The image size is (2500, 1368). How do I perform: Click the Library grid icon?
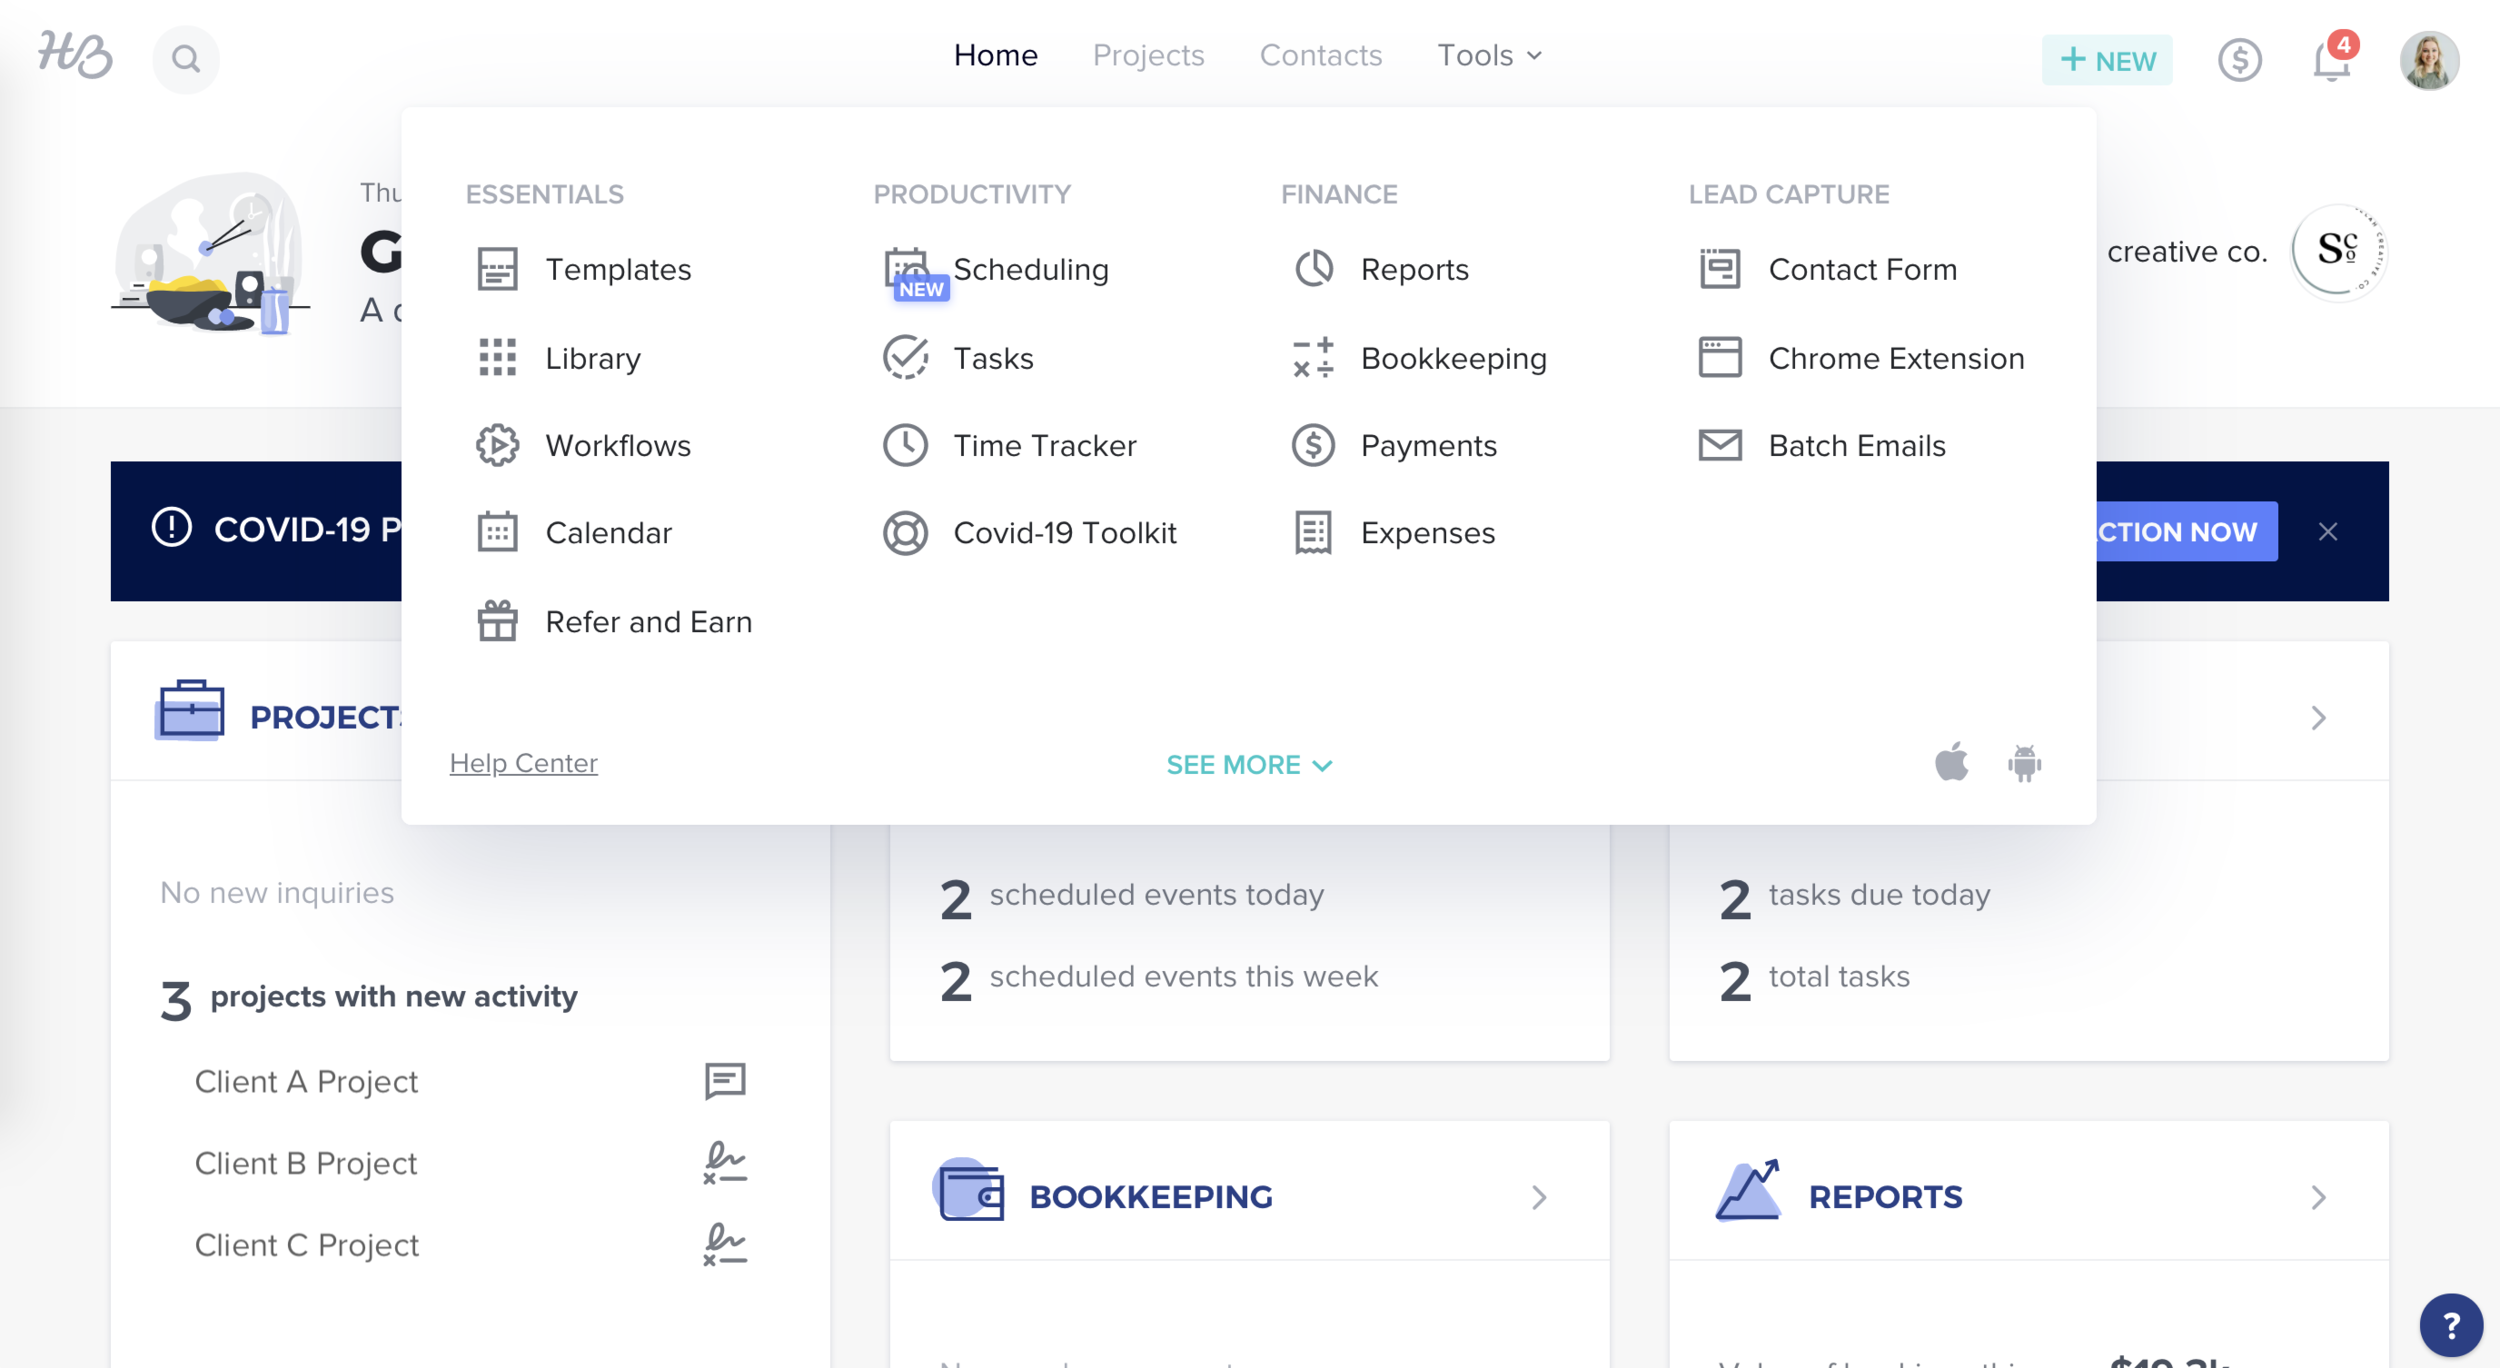point(497,357)
